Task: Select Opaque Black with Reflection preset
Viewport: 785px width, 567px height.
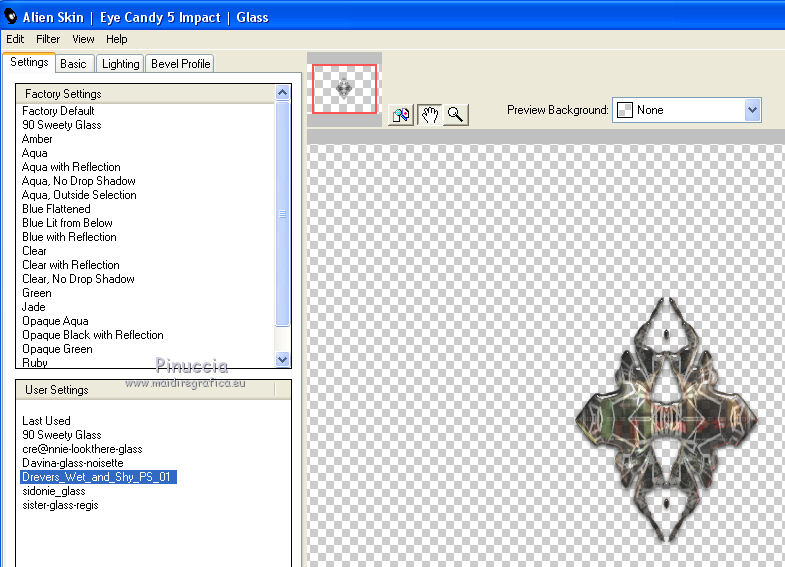Action: (x=93, y=335)
